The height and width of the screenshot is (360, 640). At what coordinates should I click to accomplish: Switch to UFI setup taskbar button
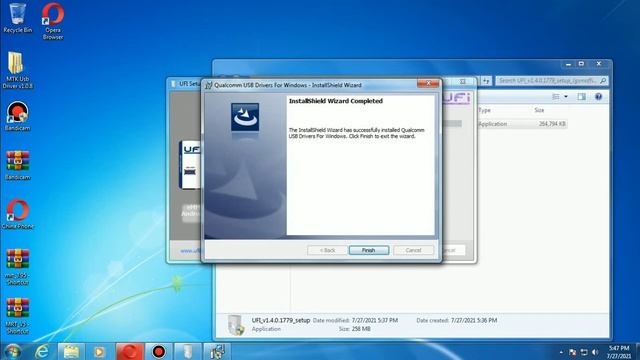point(187,351)
